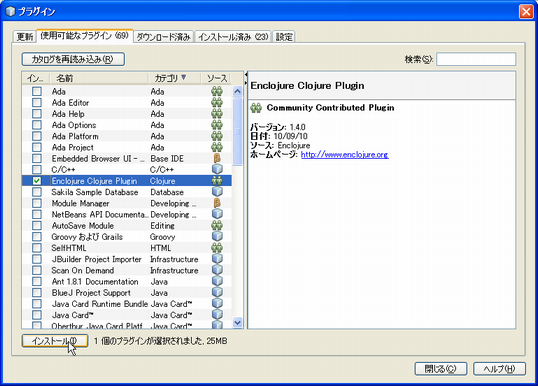This screenshot has width=538, height=386.
Task: Click beta source icon for Module Manager
Action: (217, 203)
